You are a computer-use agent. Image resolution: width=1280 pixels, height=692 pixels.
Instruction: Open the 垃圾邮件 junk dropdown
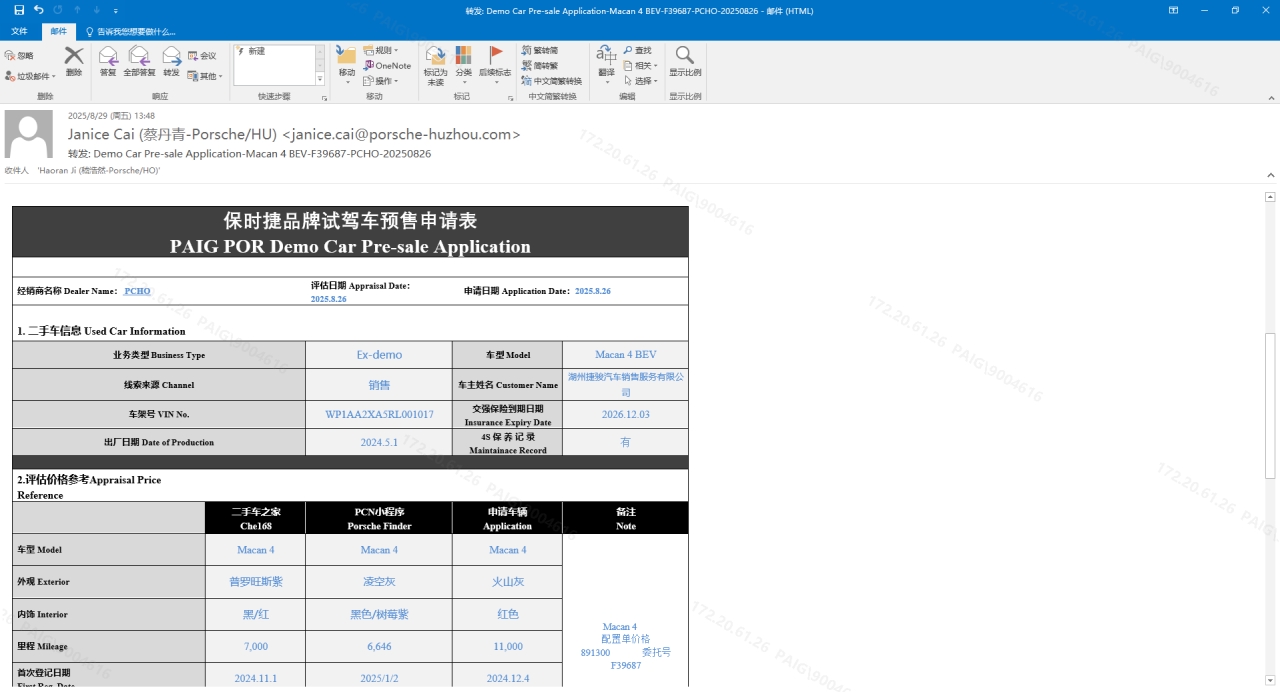[30, 76]
